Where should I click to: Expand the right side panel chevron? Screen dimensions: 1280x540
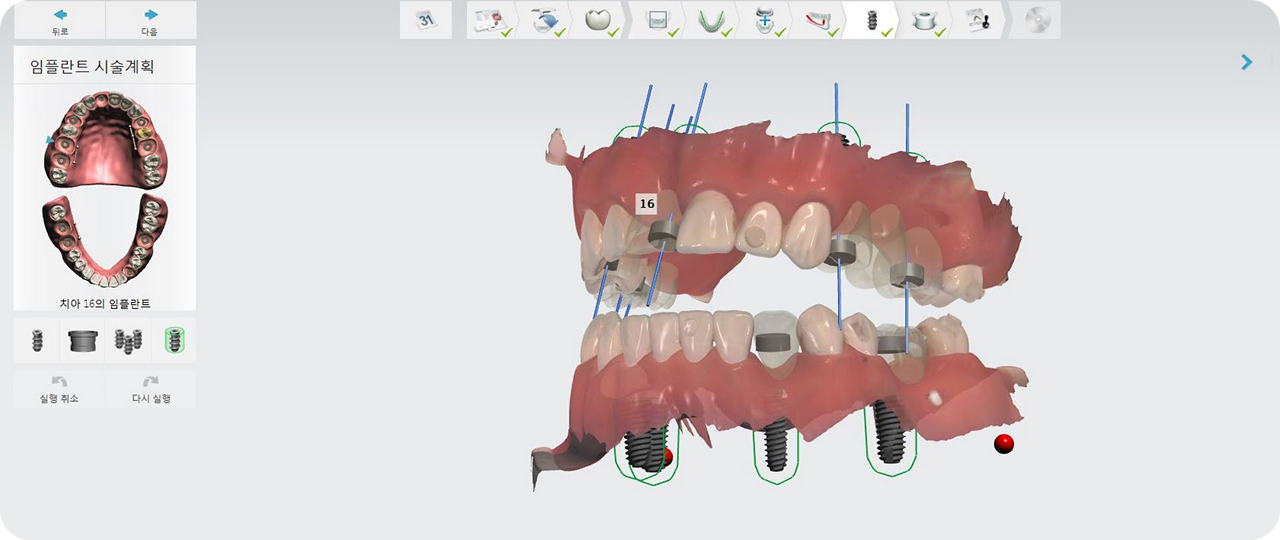[x=1246, y=62]
